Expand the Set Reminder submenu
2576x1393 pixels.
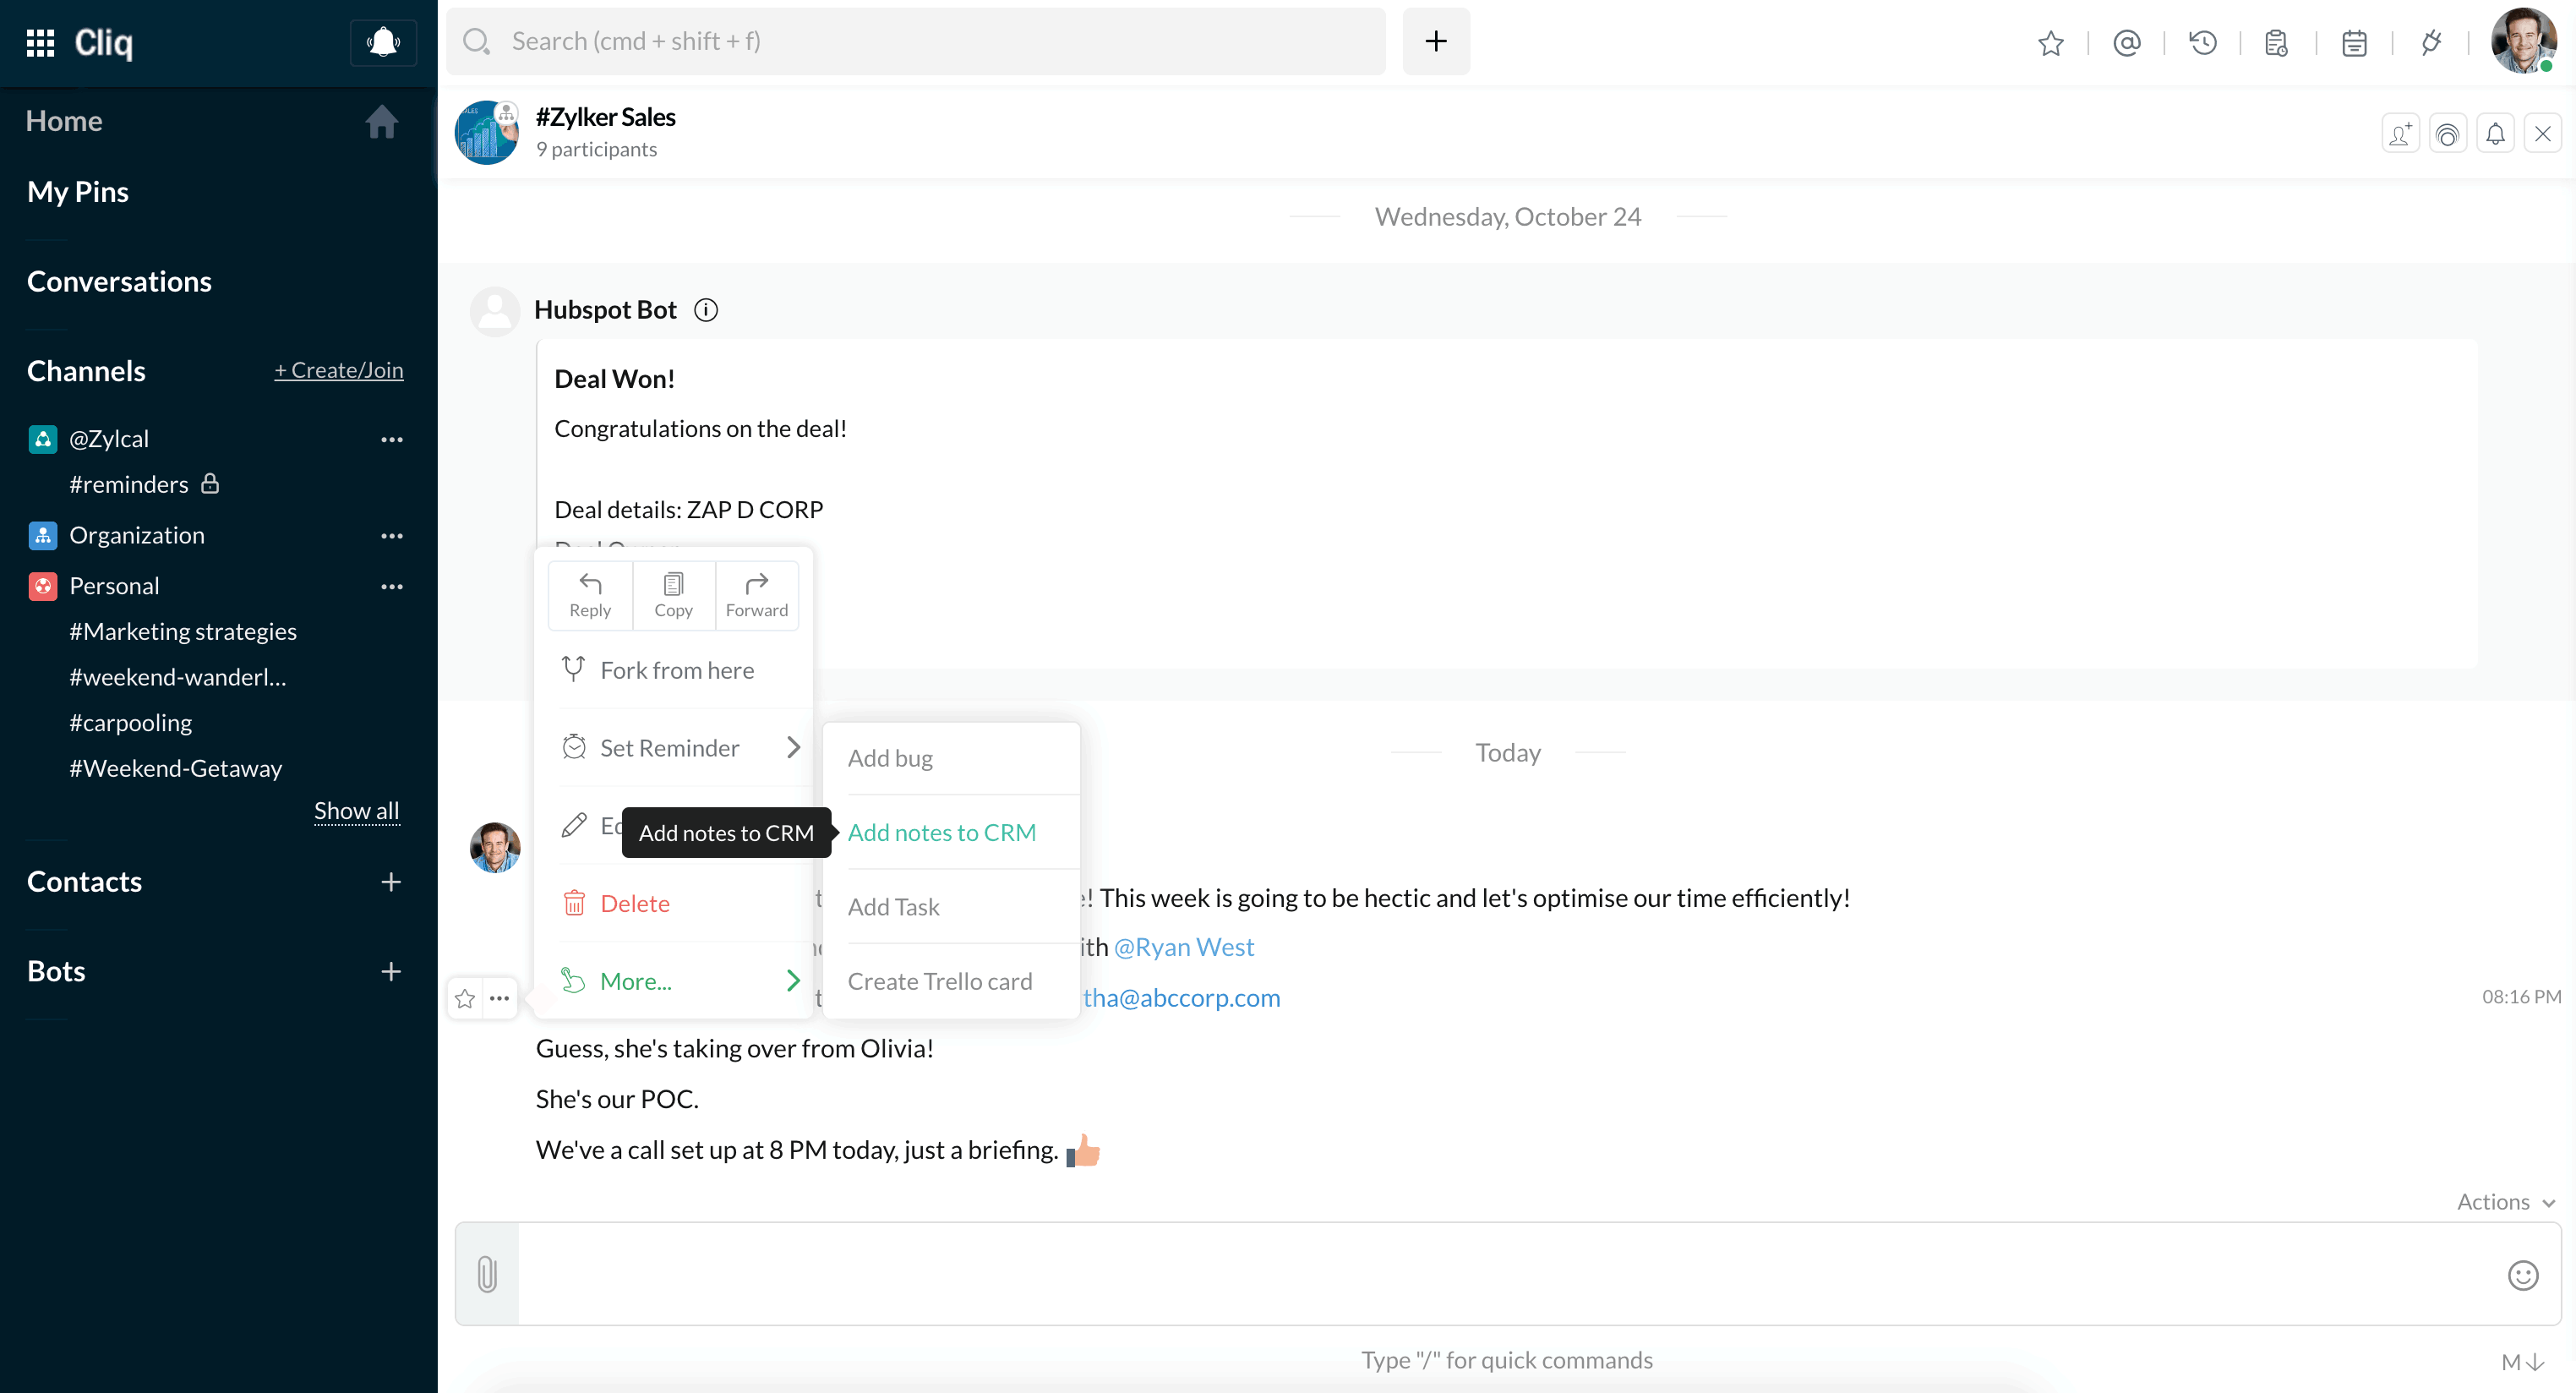click(x=674, y=747)
